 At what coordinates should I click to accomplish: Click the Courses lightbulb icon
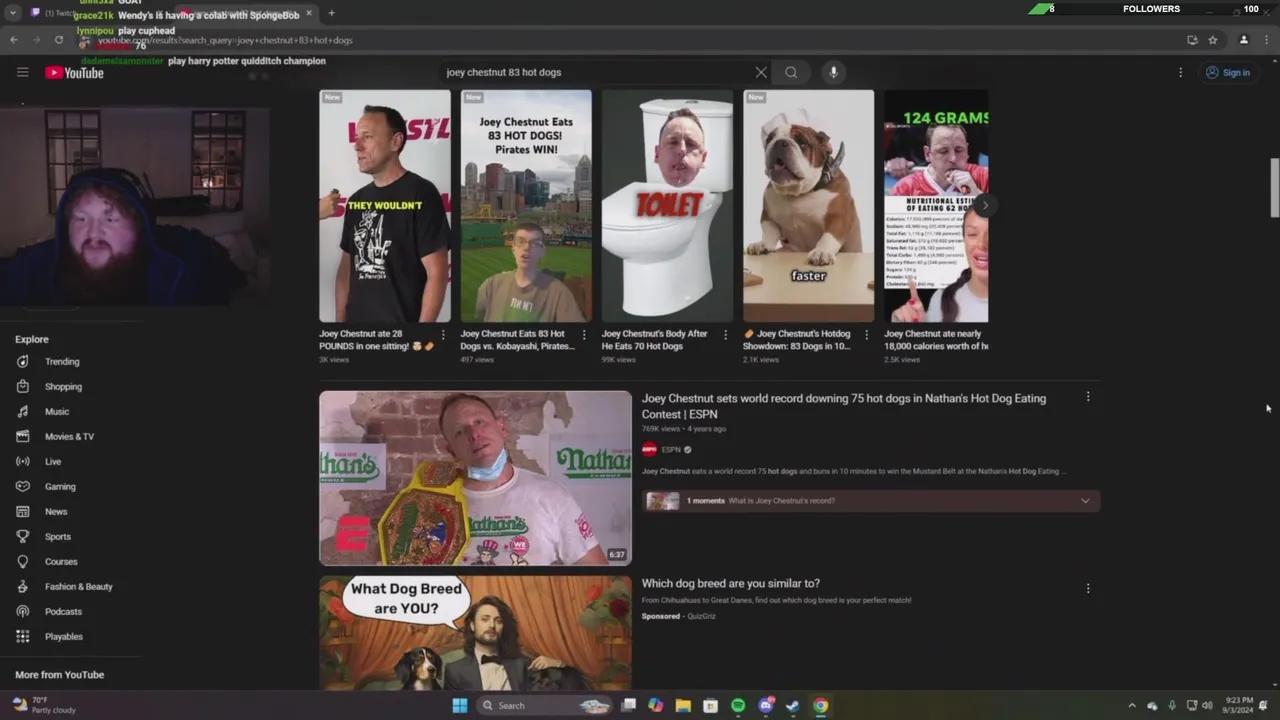click(23, 561)
